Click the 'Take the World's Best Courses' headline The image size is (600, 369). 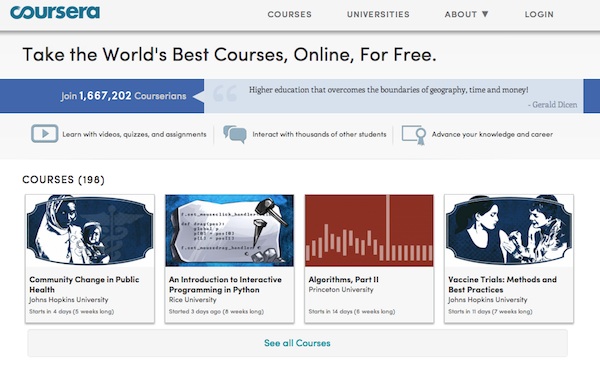229,54
